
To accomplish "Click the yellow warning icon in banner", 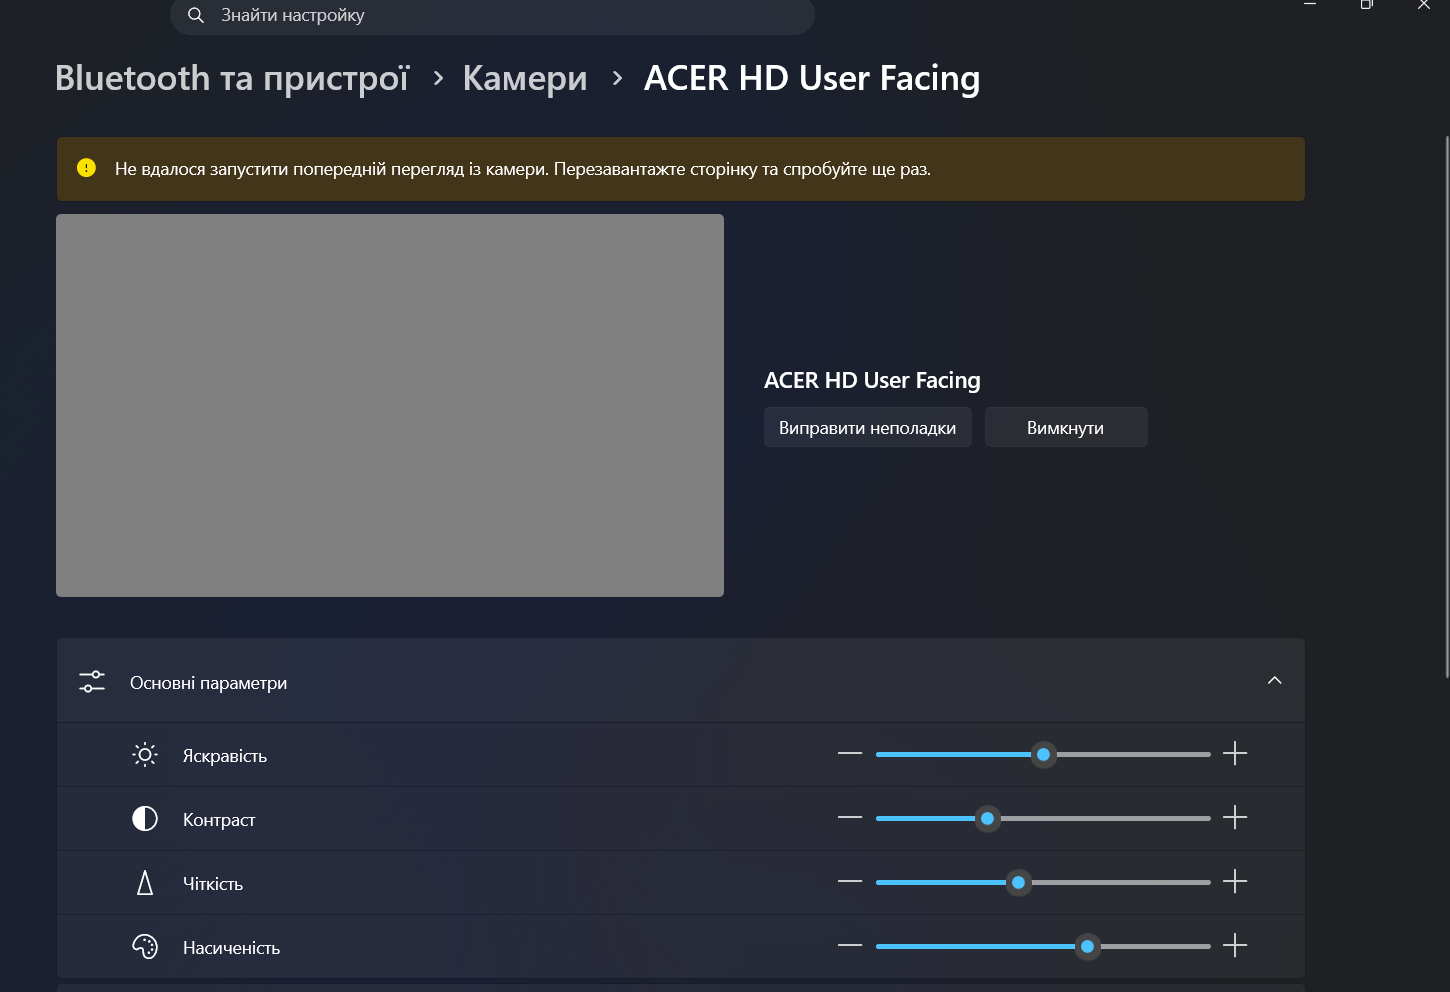I will 87,168.
